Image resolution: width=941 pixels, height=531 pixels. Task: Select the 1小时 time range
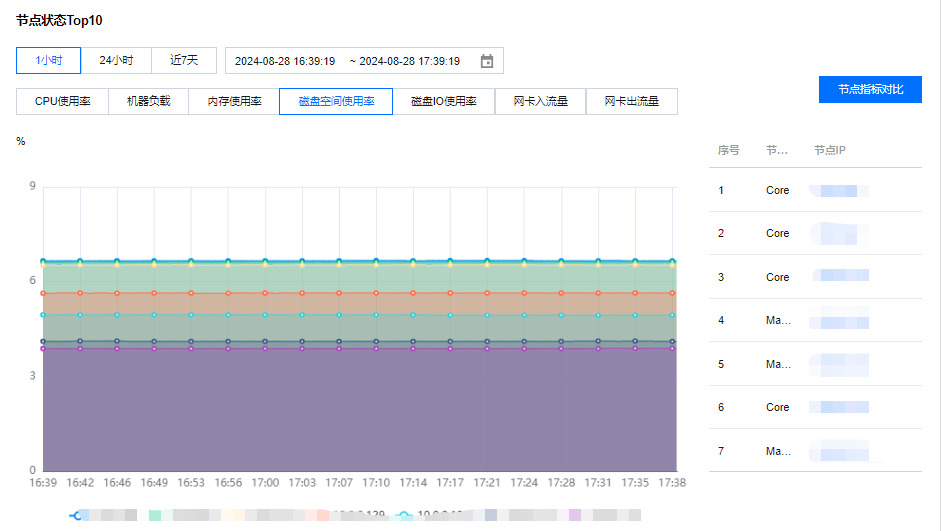(49, 61)
